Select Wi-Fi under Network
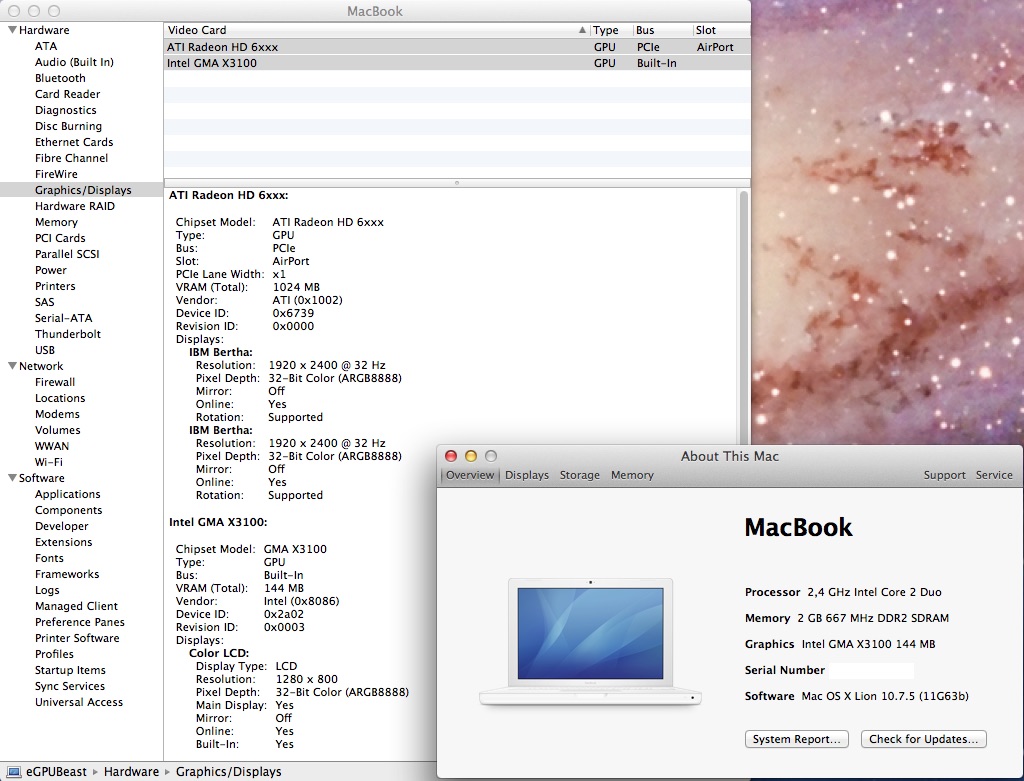Viewport: 1024px width, 781px height. click(48, 462)
